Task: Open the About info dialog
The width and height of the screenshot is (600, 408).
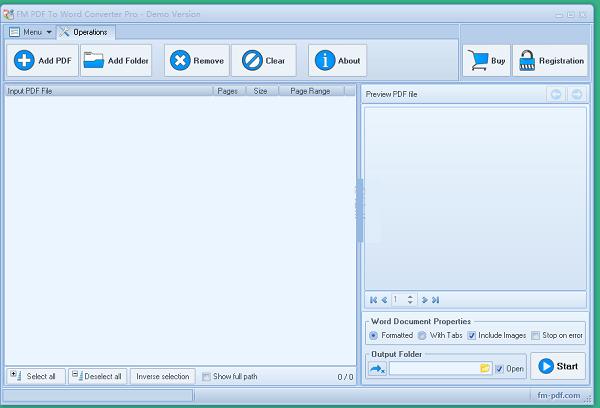Action: pos(337,61)
